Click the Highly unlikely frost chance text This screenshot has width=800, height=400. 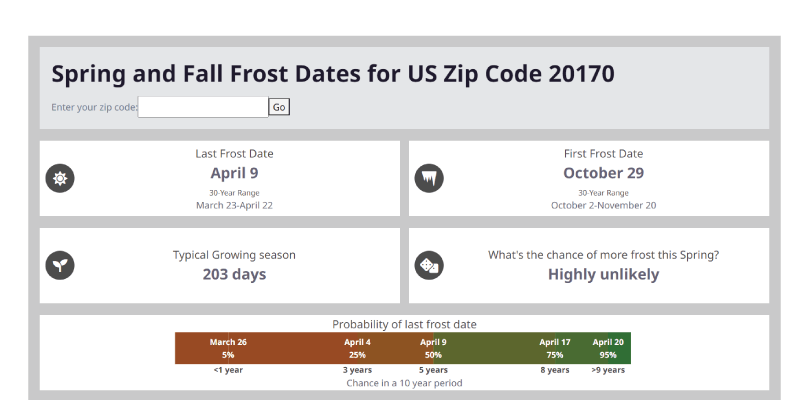click(x=604, y=274)
